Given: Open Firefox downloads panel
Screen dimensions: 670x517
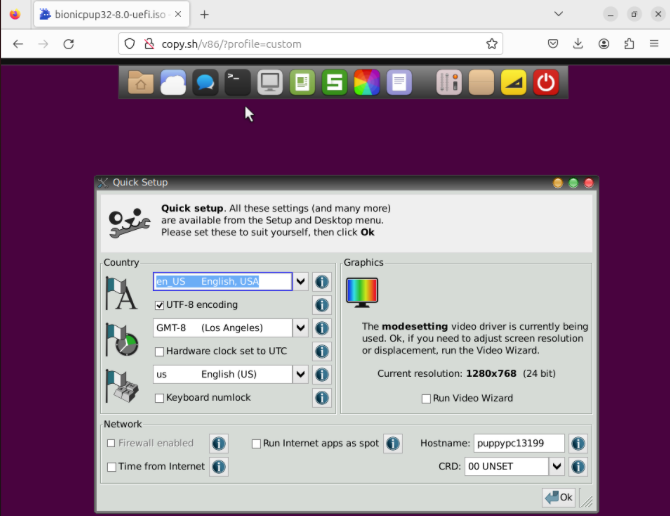Looking at the screenshot, I should [x=578, y=43].
